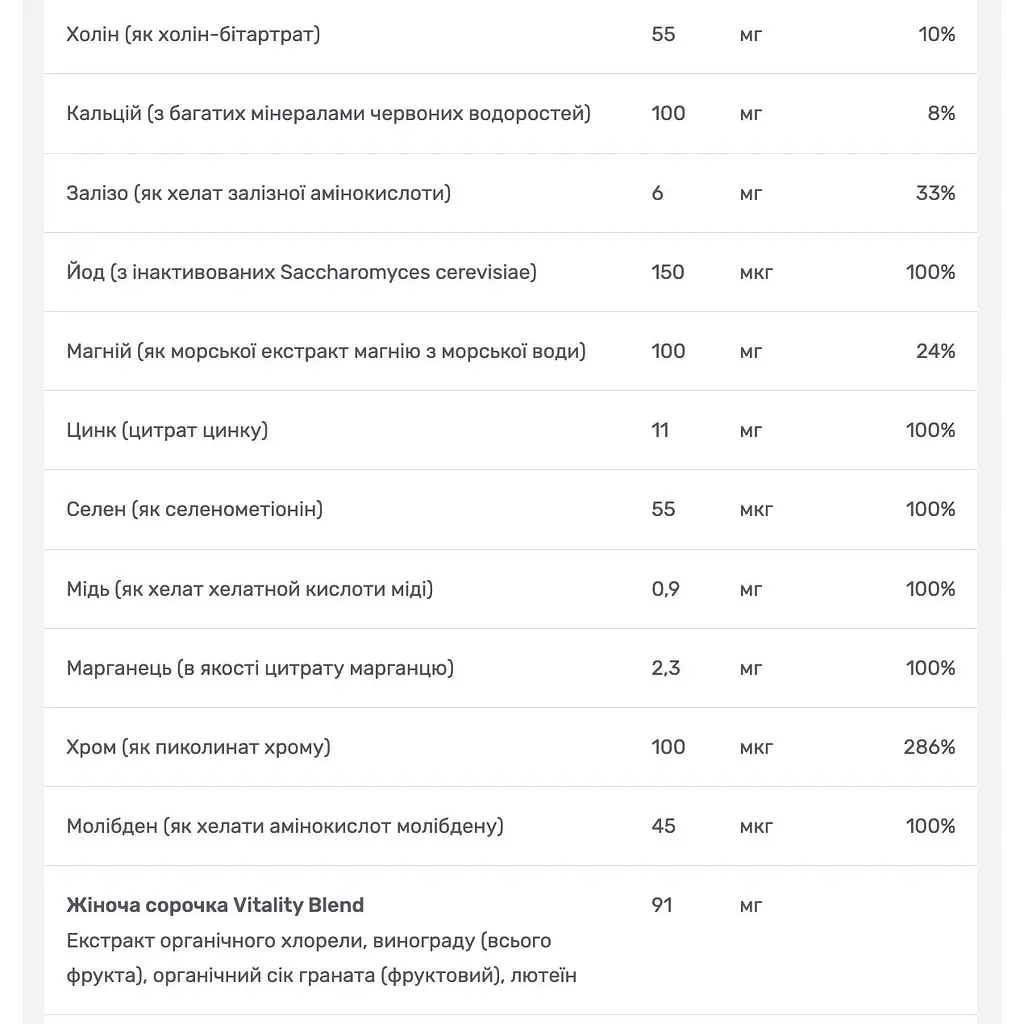Click the Цинк (цитрат цинку) text
1024x1024 pixels.
(167, 430)
